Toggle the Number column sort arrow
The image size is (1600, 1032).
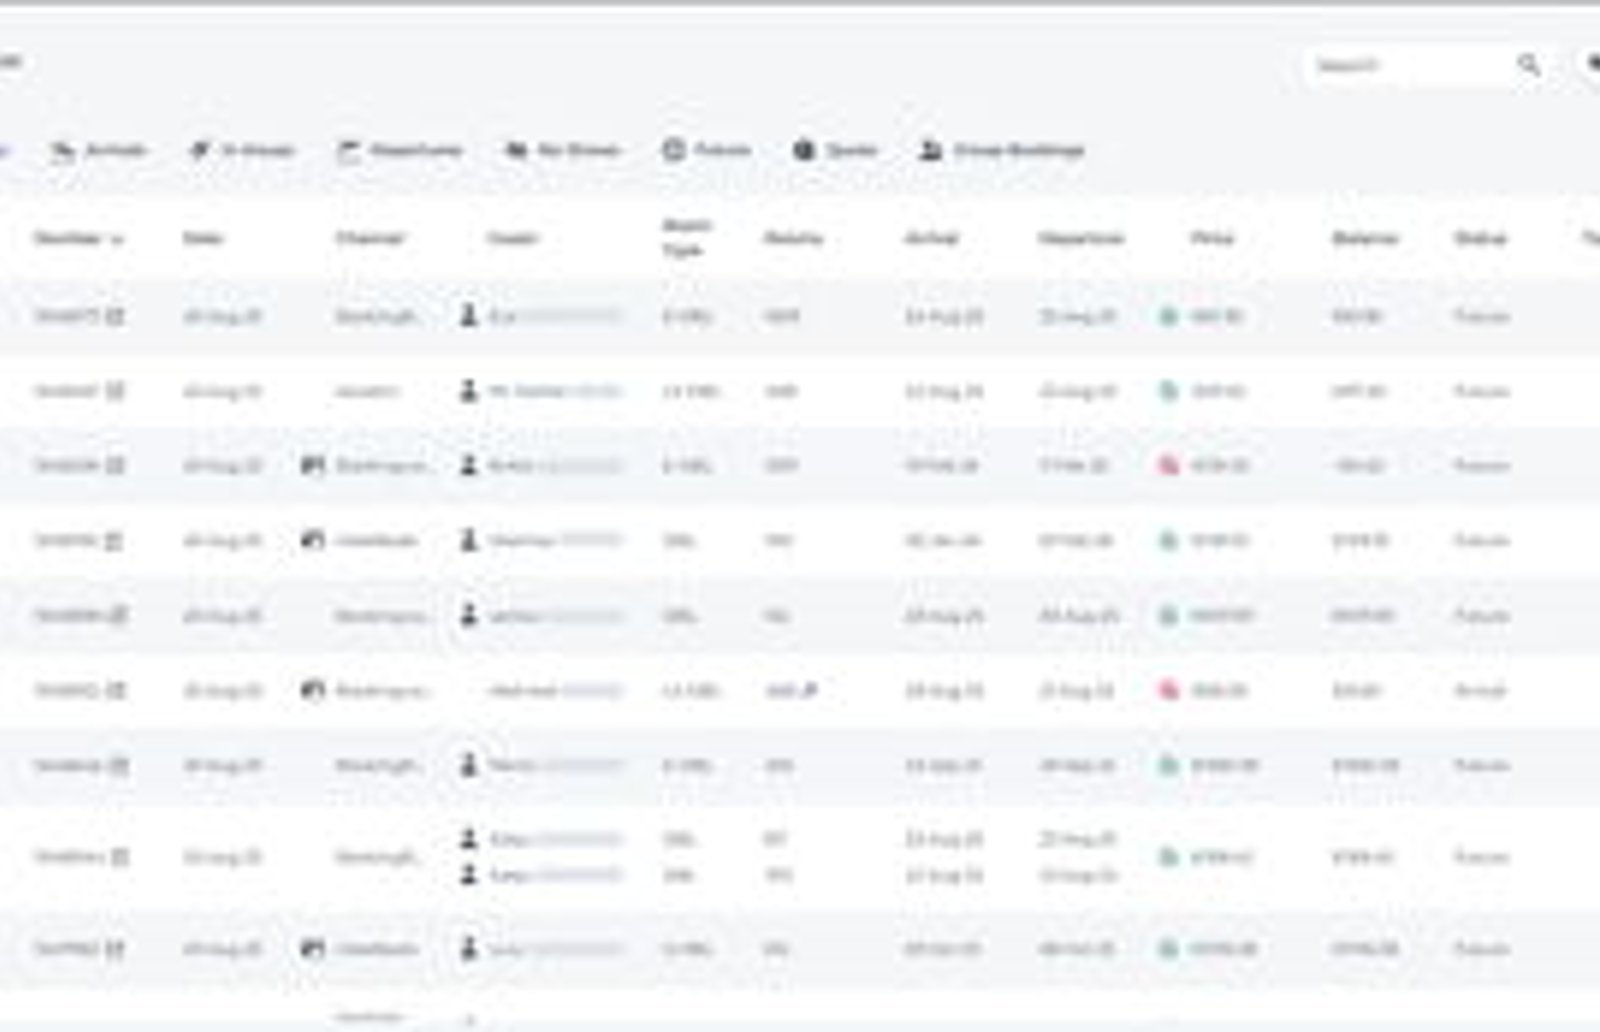[x=117, y=239]
